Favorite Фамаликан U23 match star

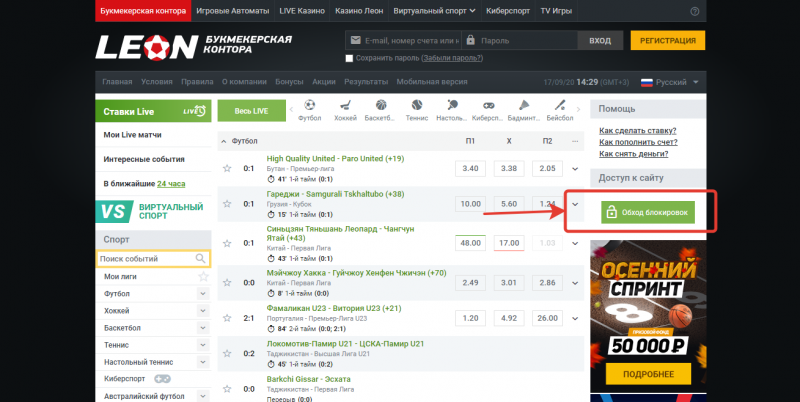[x=227, y=318]
